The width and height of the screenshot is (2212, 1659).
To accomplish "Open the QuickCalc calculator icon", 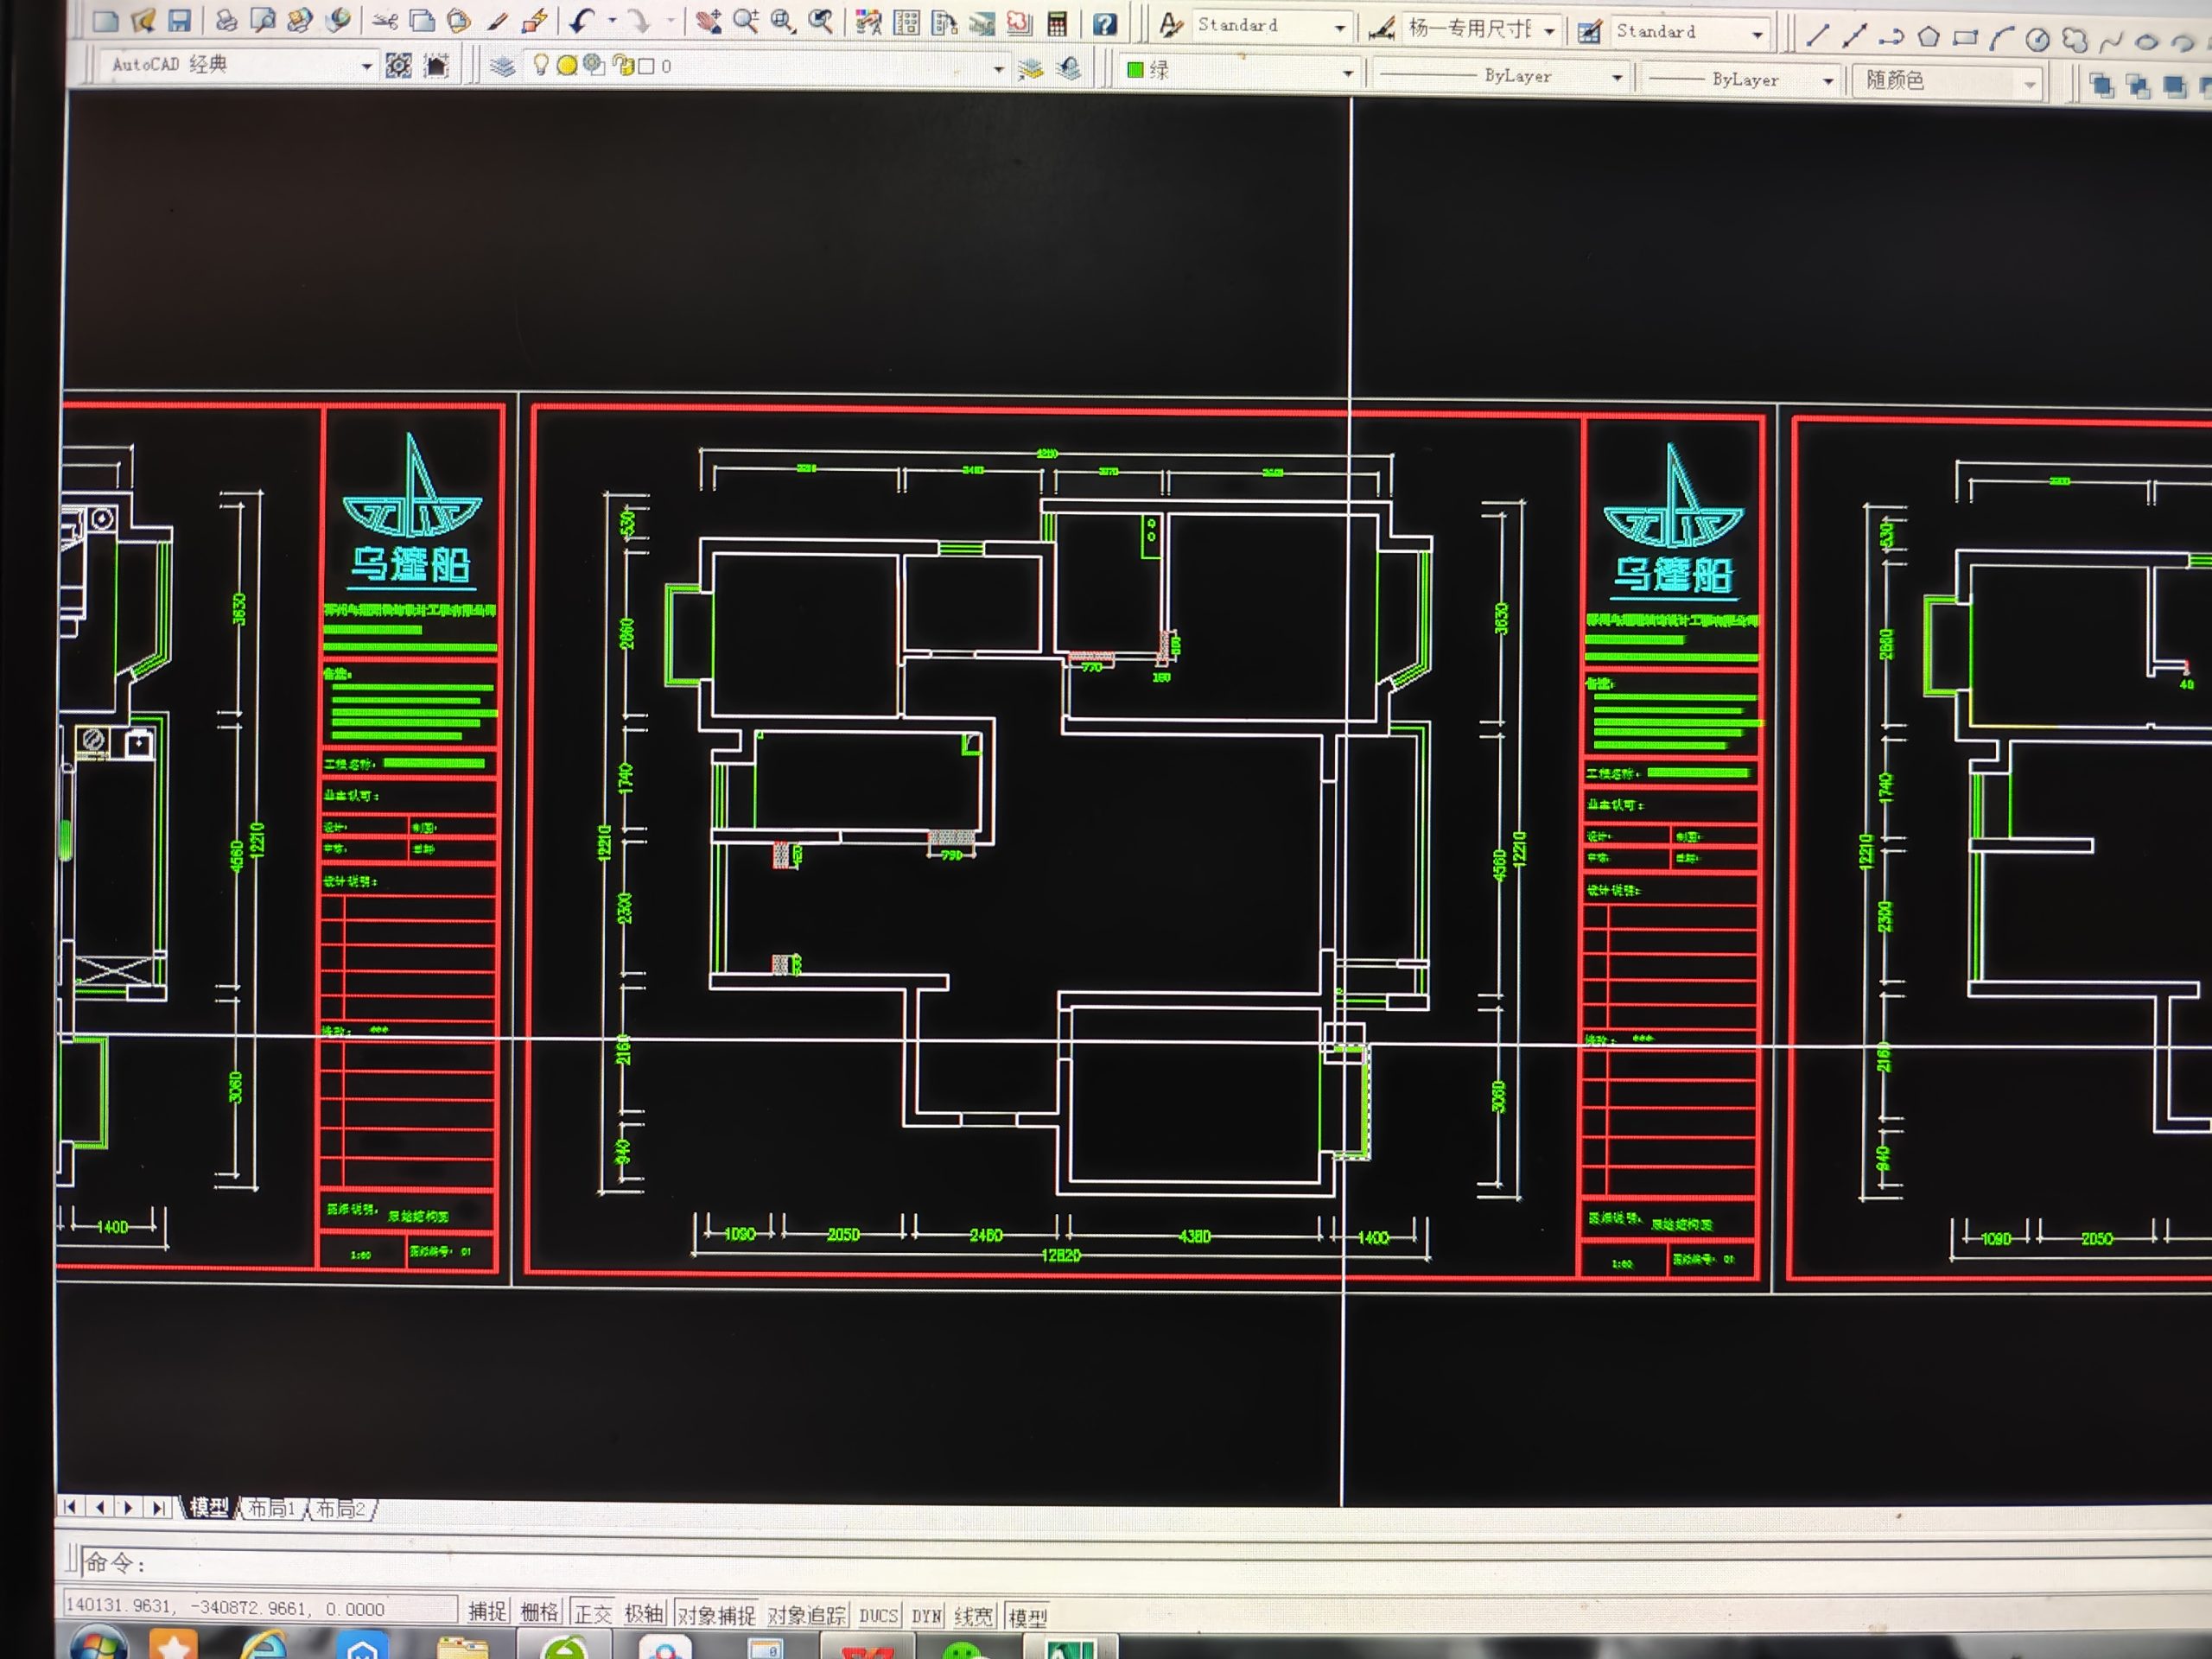I will [1057, 24].
